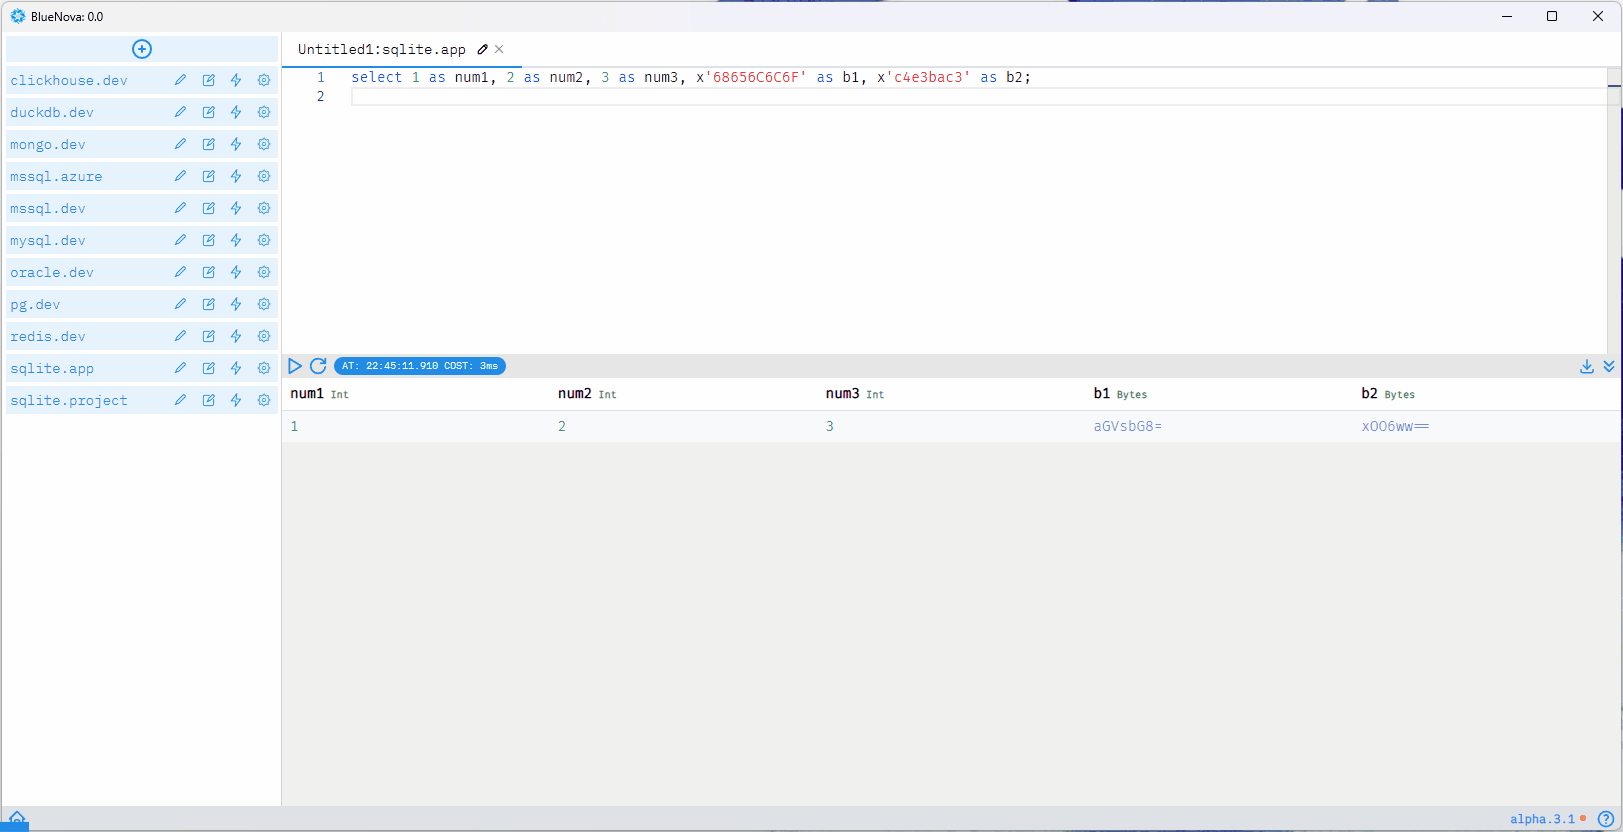1623x832 pixels.
Task: Collapse results panel with double chevron
Action: [1609, 367]
